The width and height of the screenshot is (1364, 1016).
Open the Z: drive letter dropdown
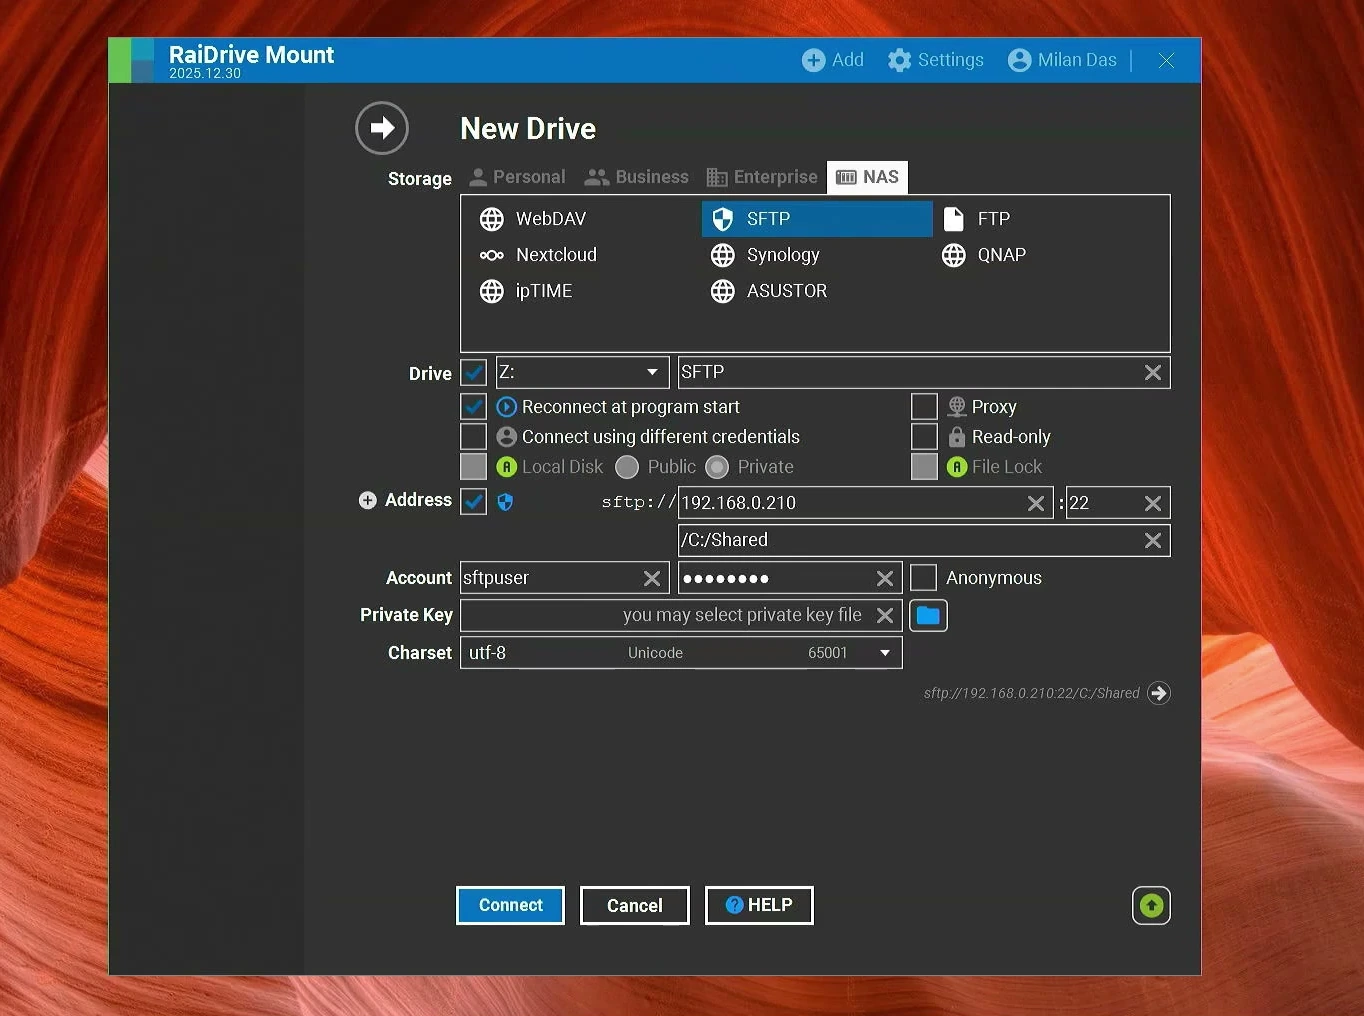coord(582,372)
